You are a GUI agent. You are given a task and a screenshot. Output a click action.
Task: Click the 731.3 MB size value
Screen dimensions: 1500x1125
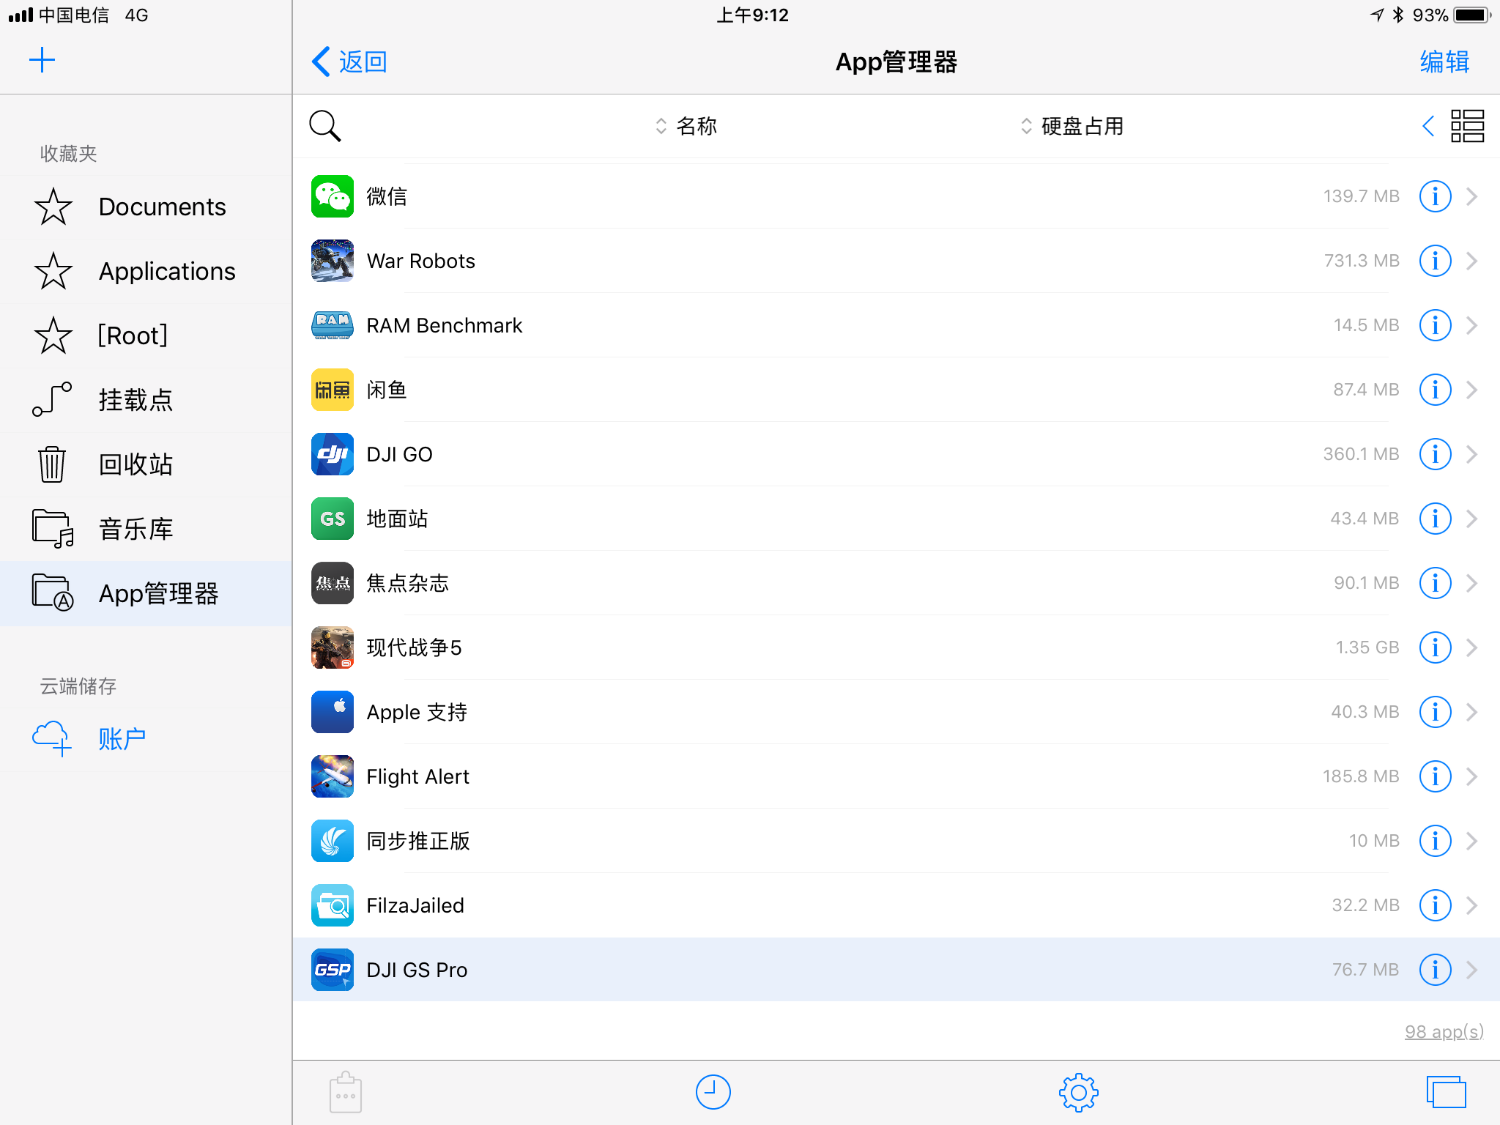tap(1361, 261)
